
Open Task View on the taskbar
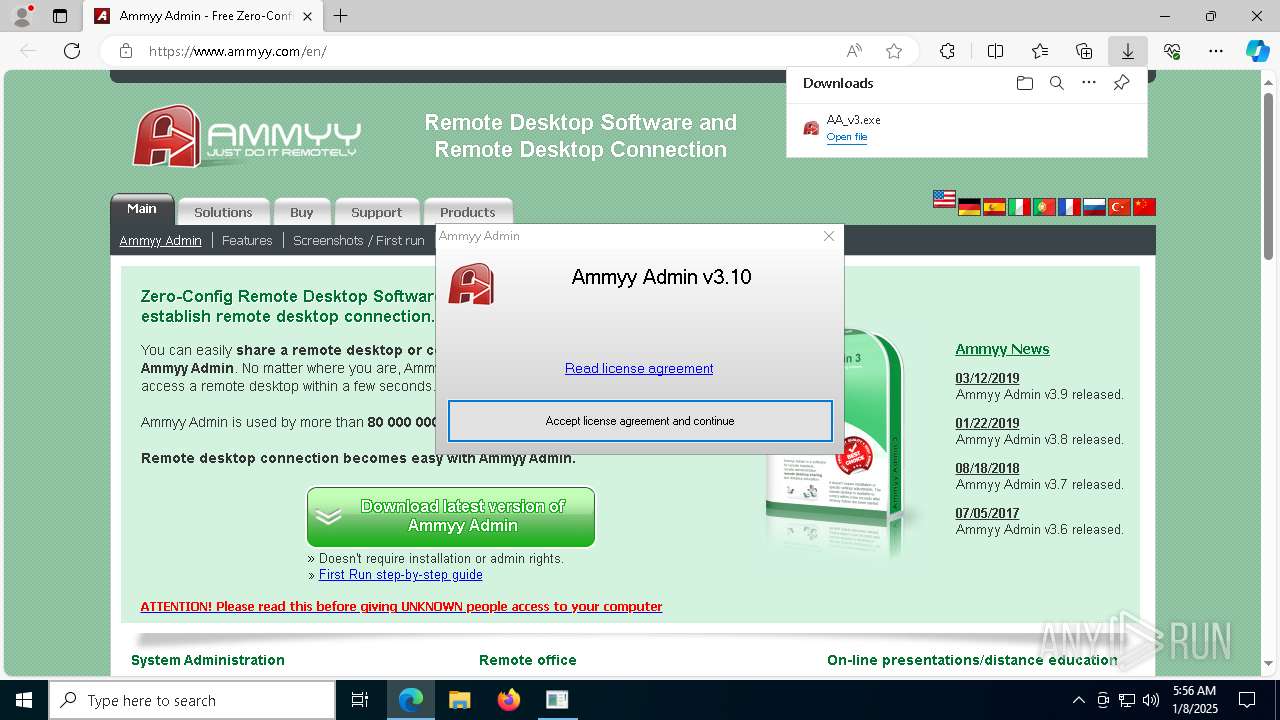click(x=360, y=700)
